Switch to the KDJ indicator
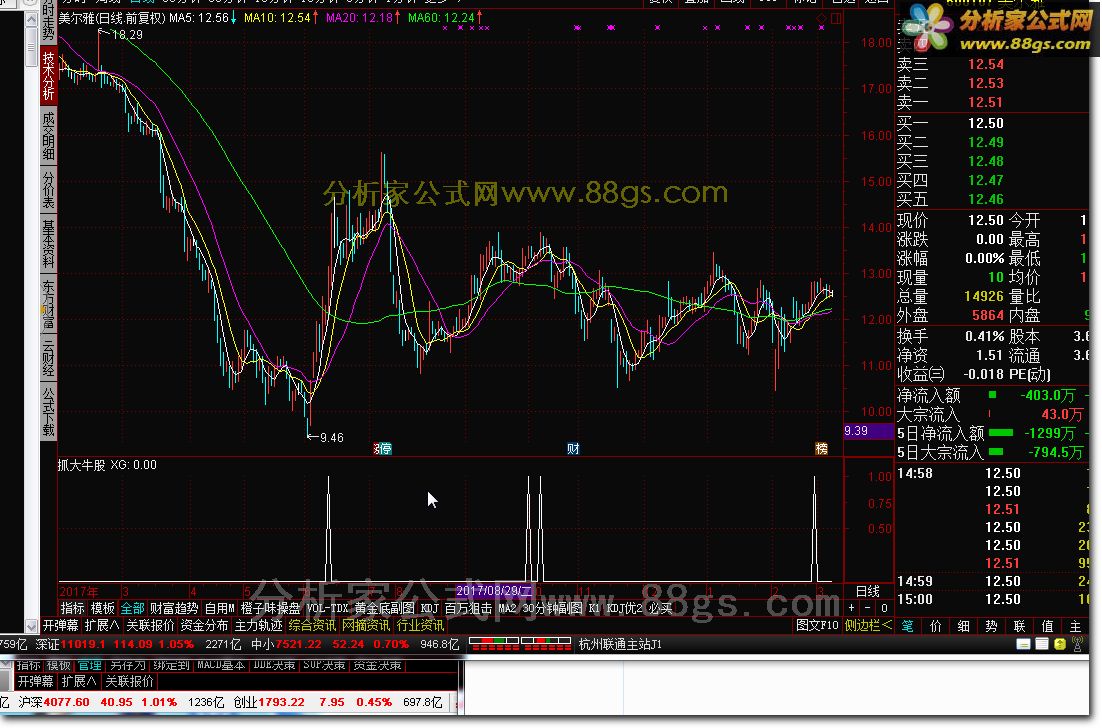The image size is (1102, 728). 429,609
